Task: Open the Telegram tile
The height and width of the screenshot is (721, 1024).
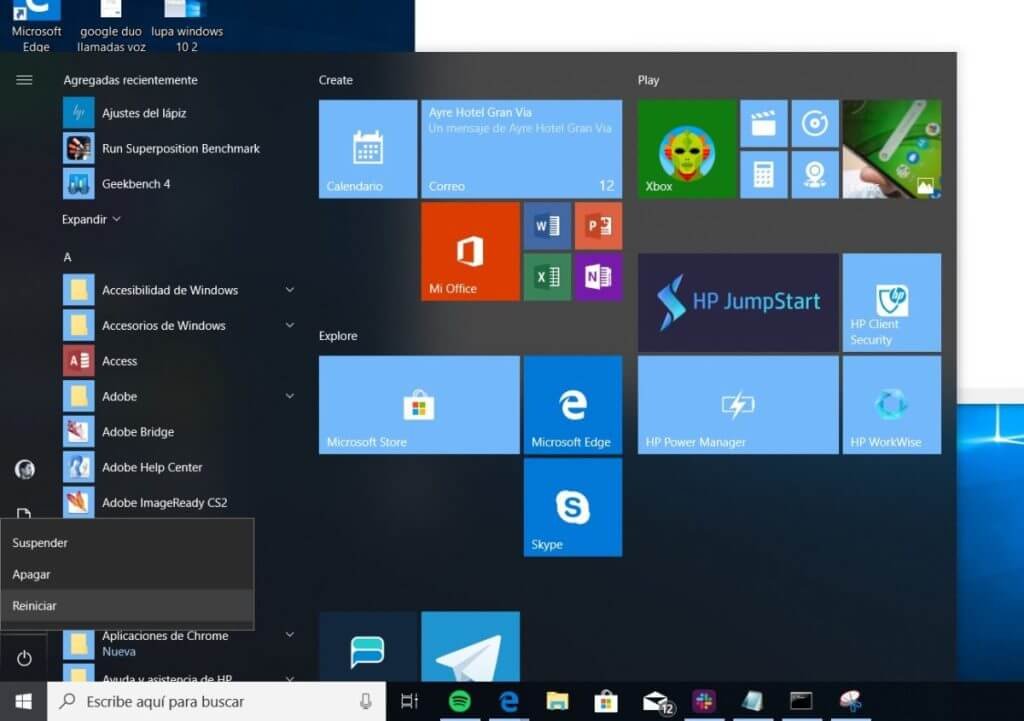Action: point(470,647)
